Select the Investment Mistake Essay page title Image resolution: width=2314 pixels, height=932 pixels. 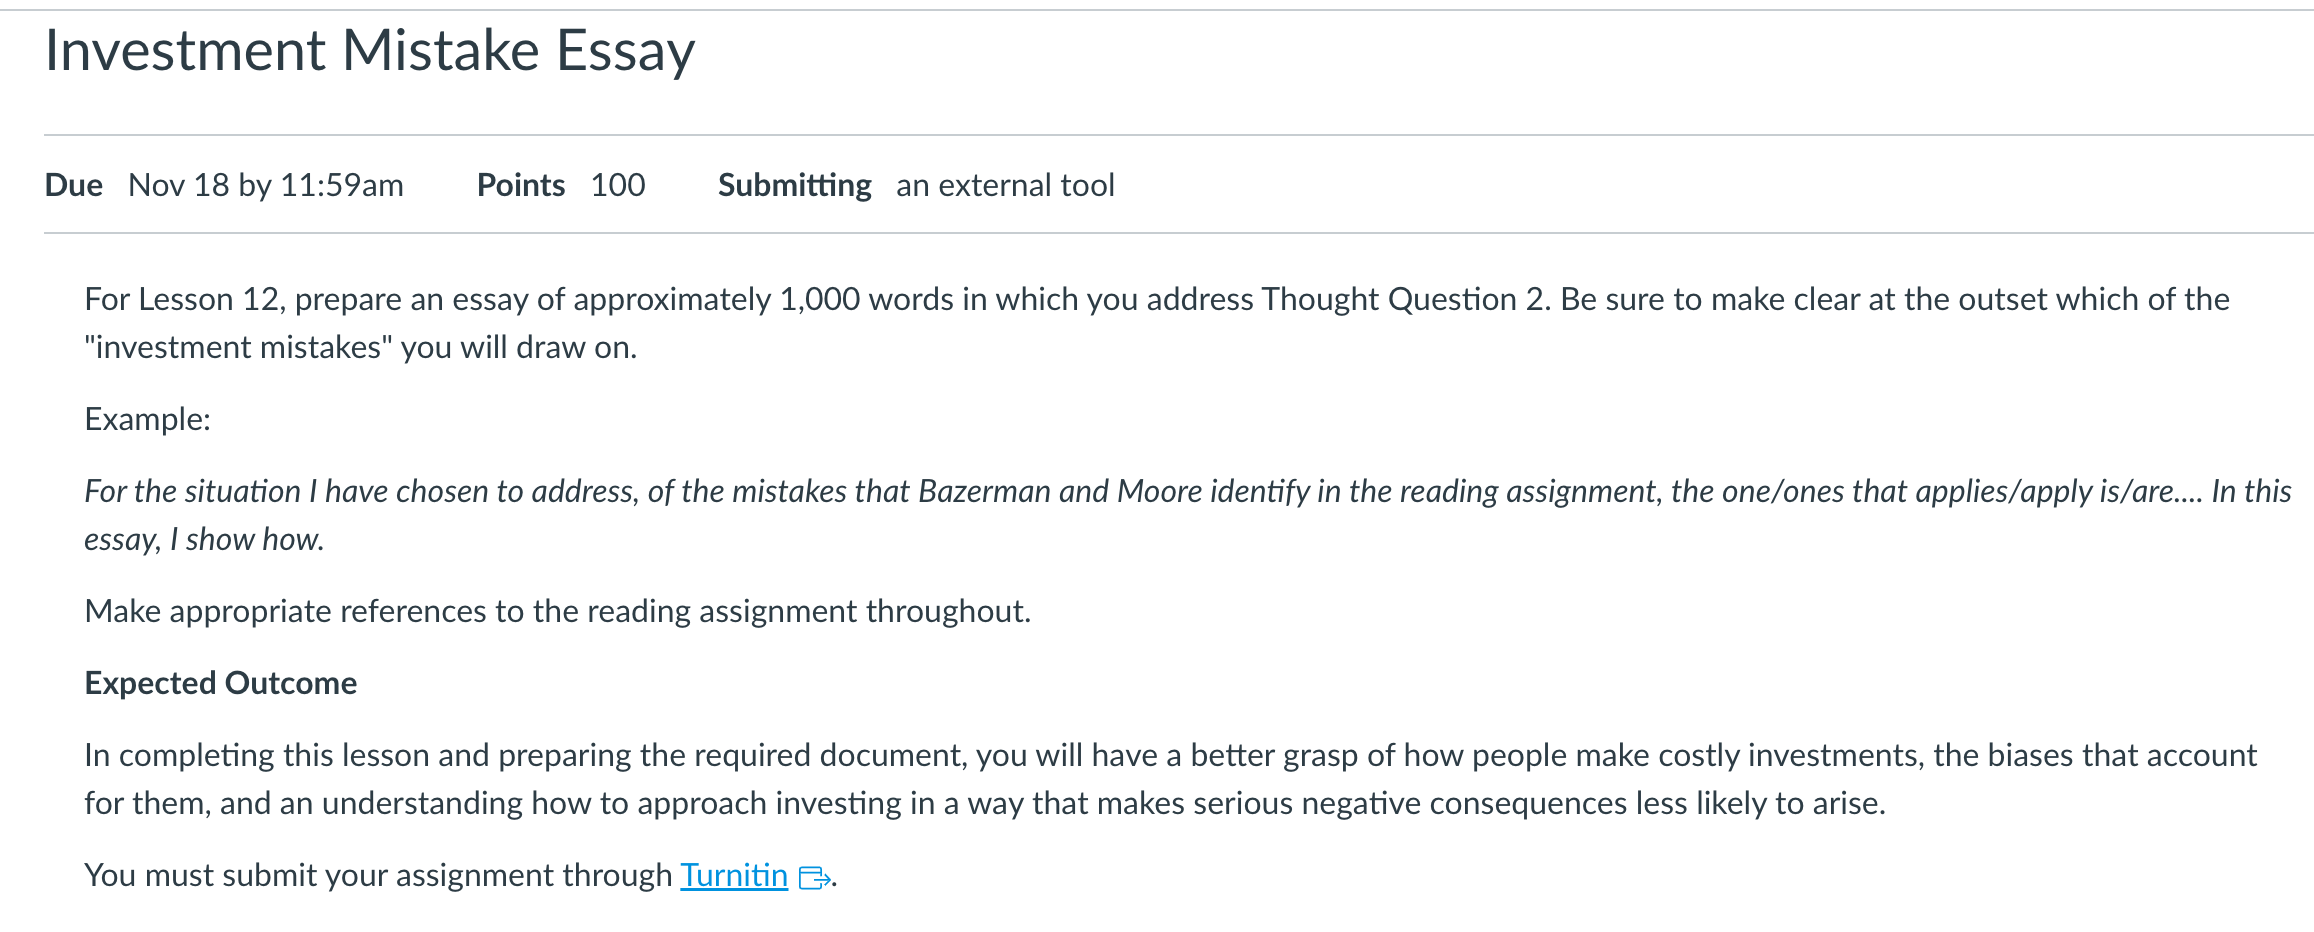click(x=370, y=50)
